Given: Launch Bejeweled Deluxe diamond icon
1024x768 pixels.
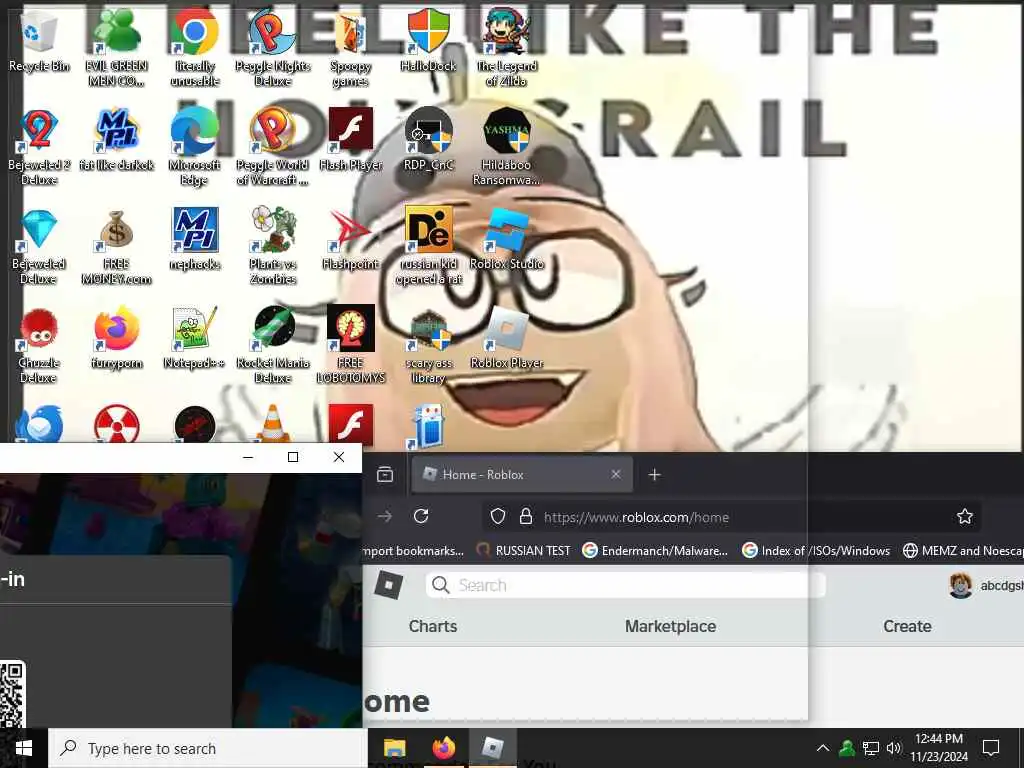Looking at the screenshot, I should (39, 247).
